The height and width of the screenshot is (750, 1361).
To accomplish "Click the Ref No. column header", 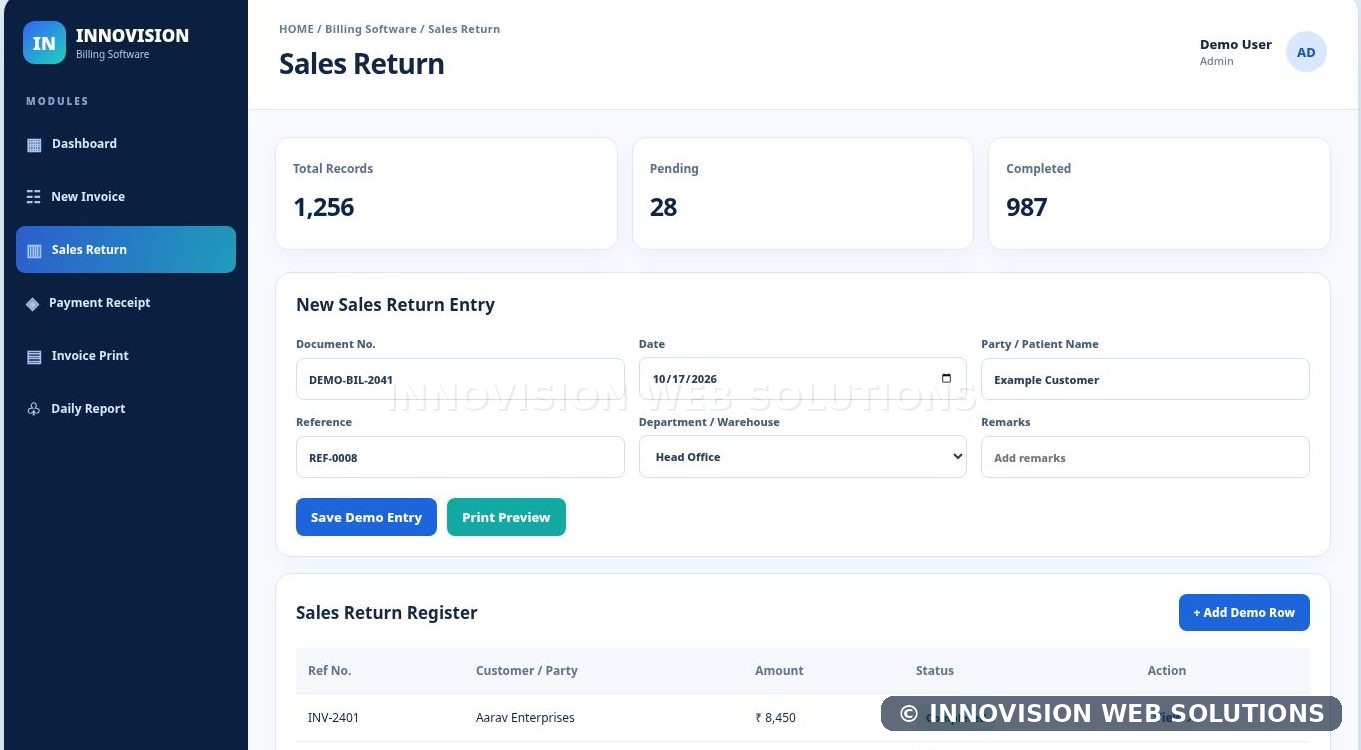I will pos(330,671).
